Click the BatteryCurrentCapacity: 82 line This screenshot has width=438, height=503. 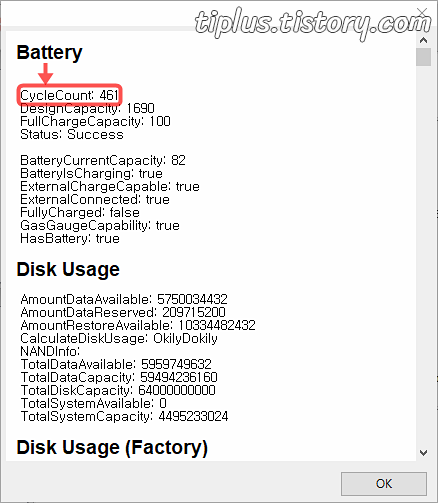[x=103, y=160]
